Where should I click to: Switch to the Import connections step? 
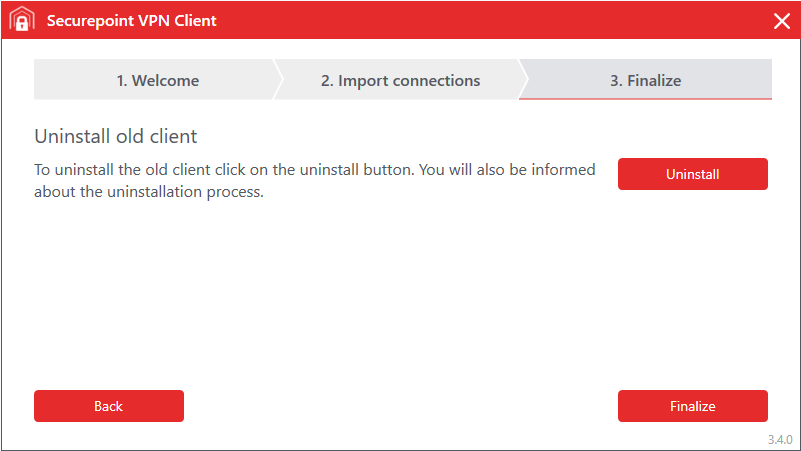point(400,81)
